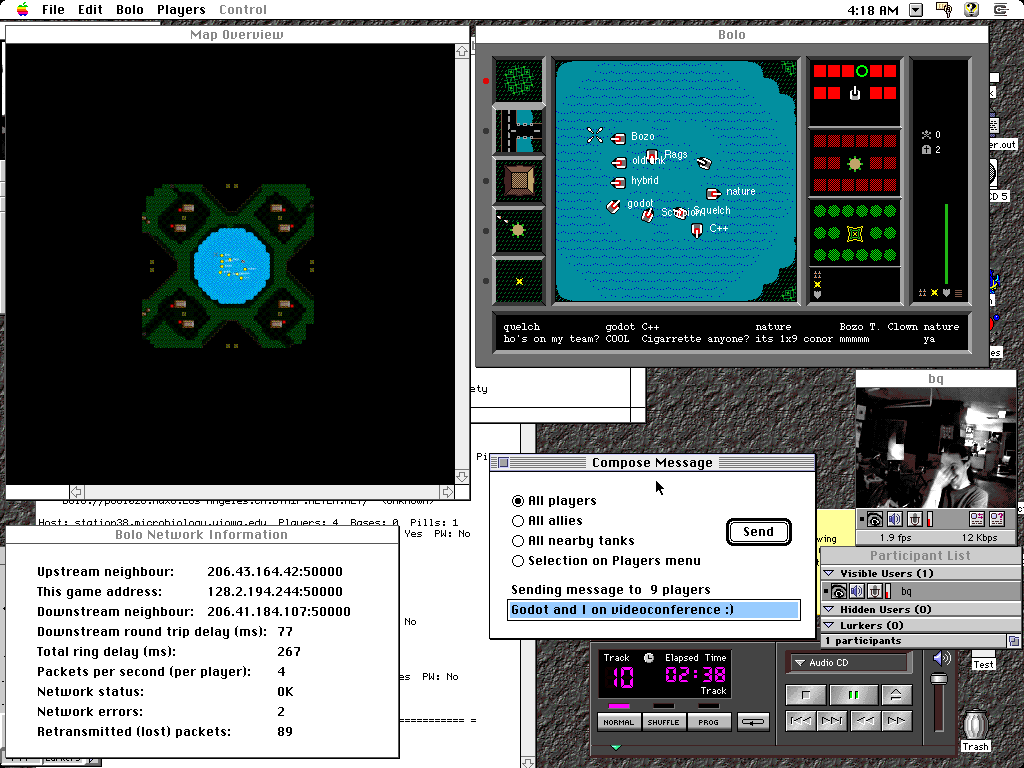Select the building/wall tool in Bolo

[518, 181]
